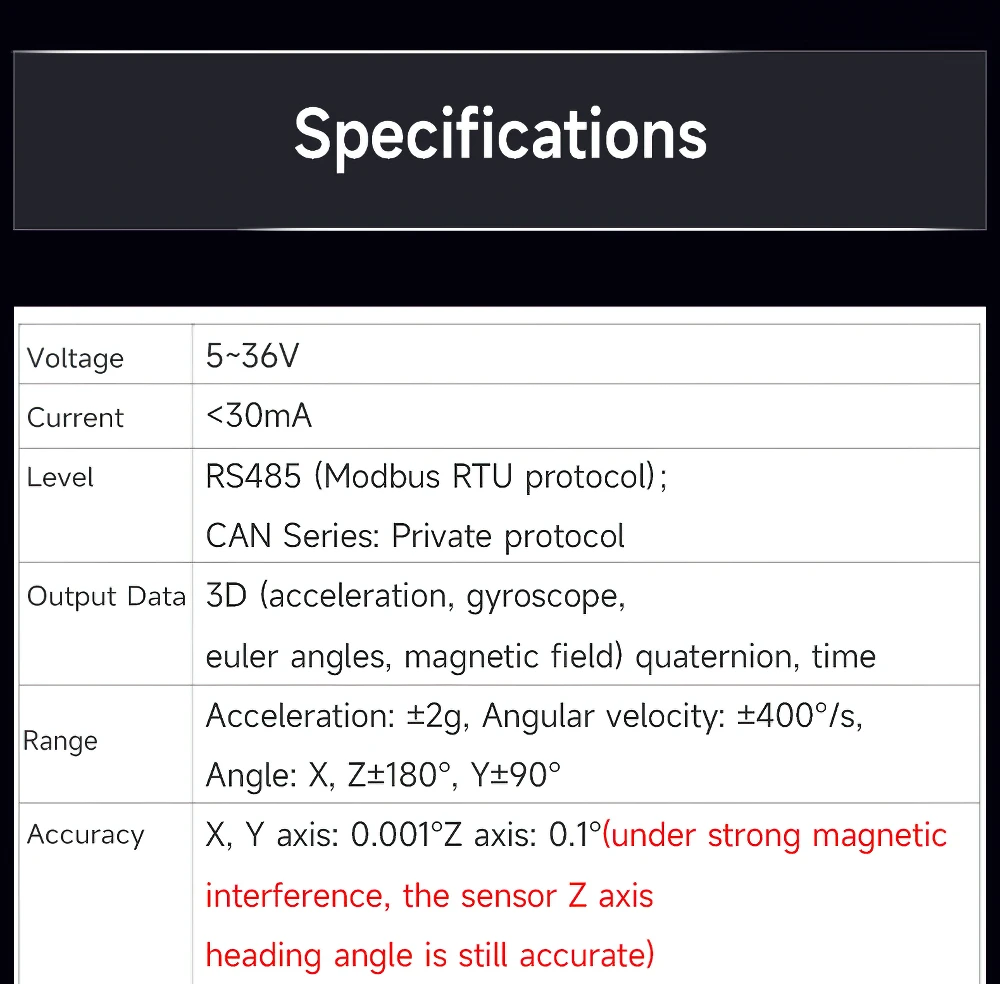
Task: Click the 5~36V voltage value
Action: 252,356
